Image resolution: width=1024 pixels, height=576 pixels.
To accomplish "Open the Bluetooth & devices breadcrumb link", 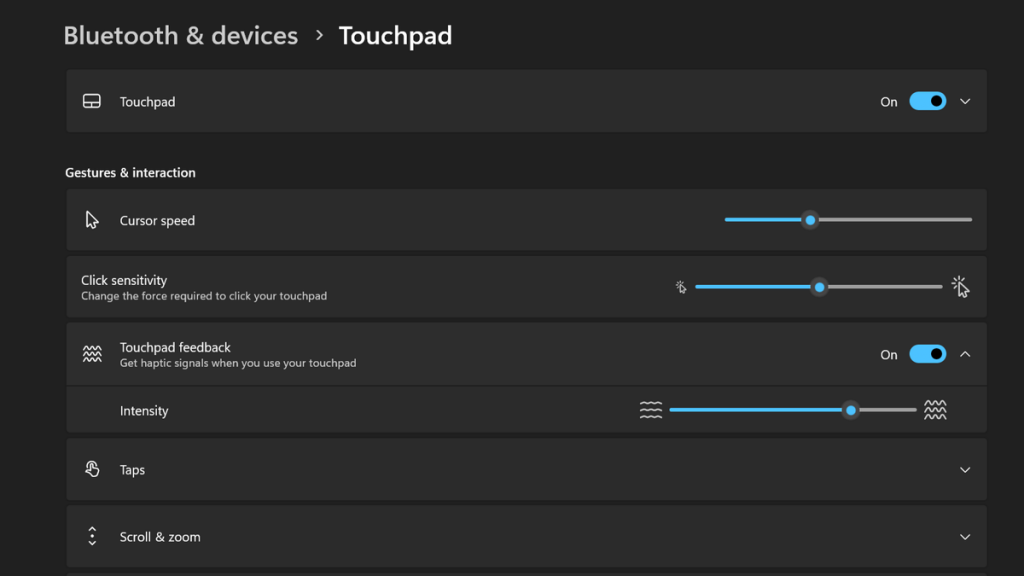I will pyautogui.click(x=180, y=35).
